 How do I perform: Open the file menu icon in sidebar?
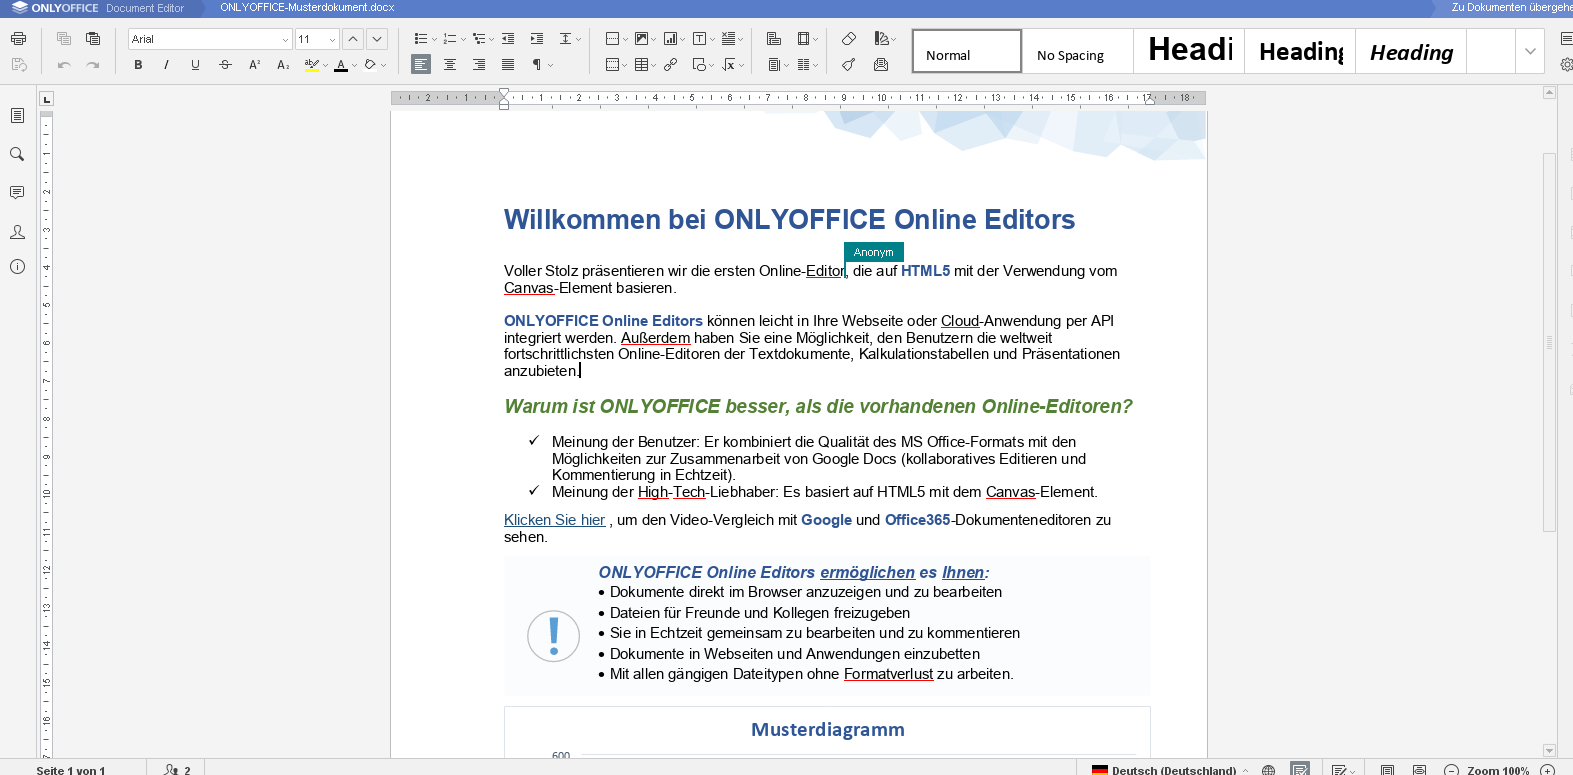click(x=17, y=116)
